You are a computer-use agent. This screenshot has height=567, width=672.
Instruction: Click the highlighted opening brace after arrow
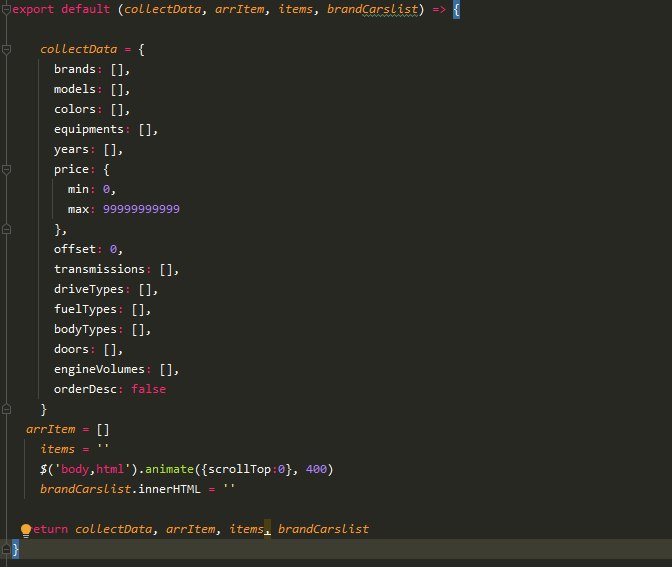(x=456, y=9)
